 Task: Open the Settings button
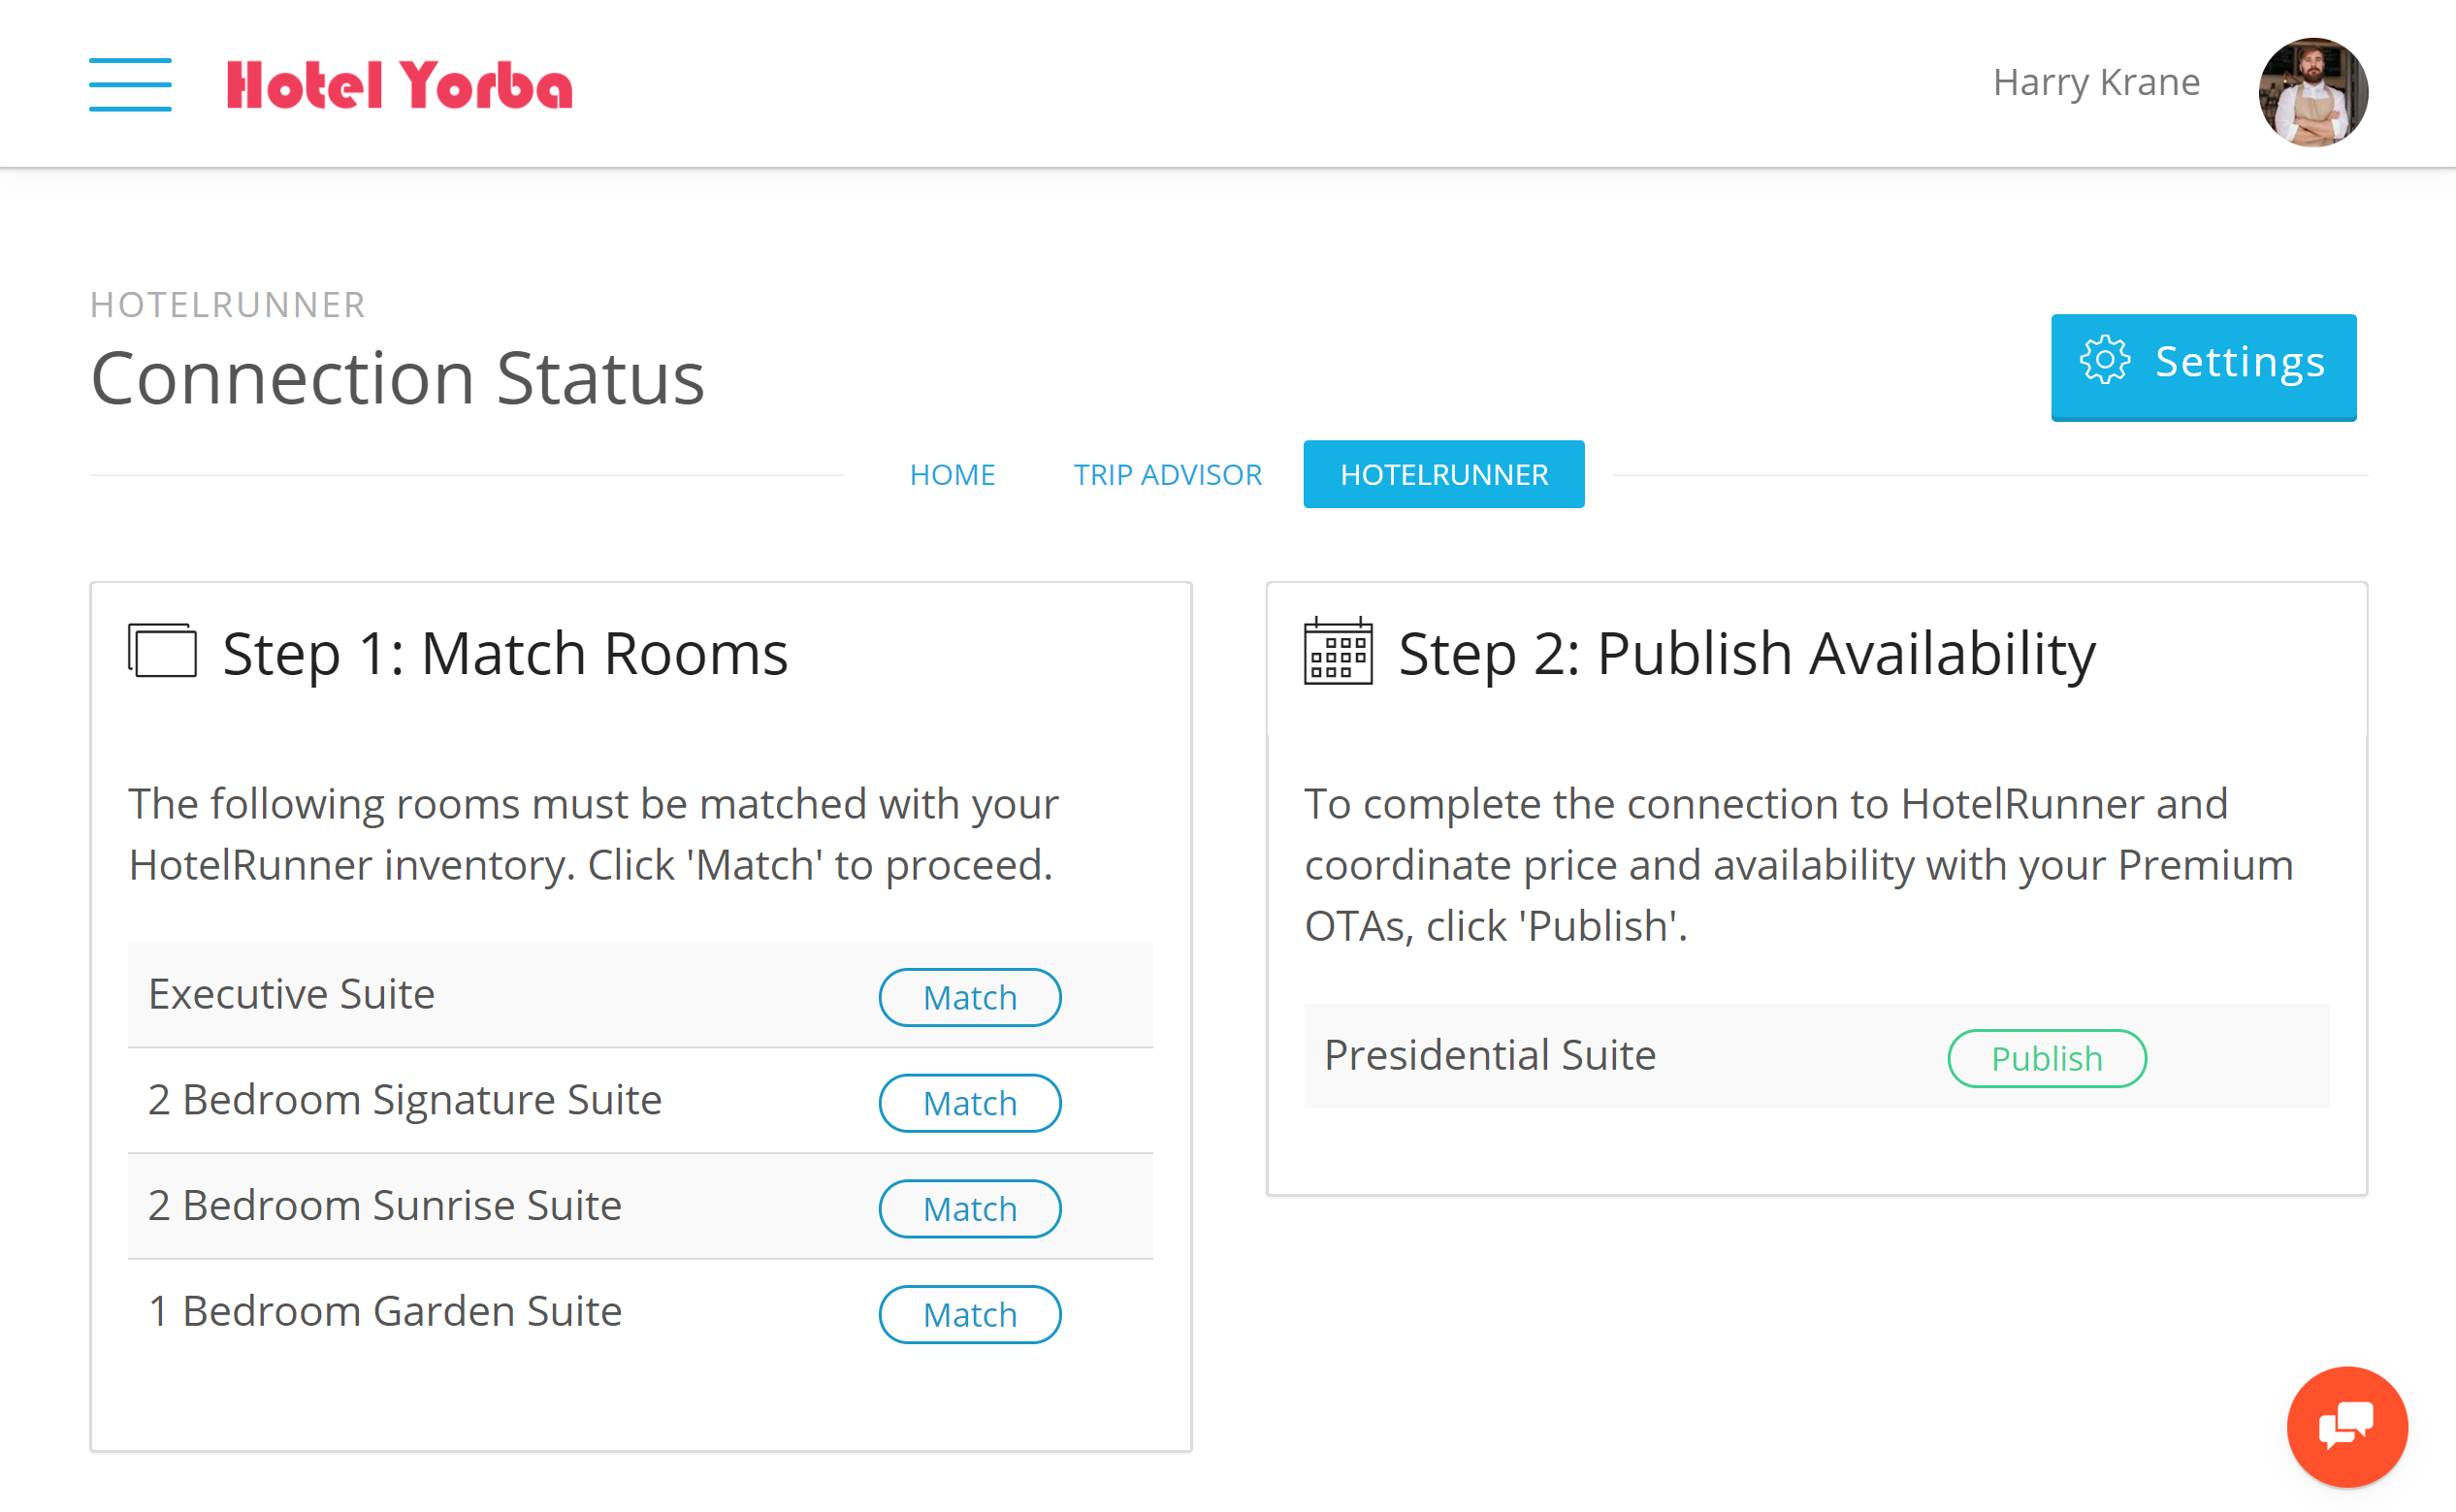[2203, 366]
